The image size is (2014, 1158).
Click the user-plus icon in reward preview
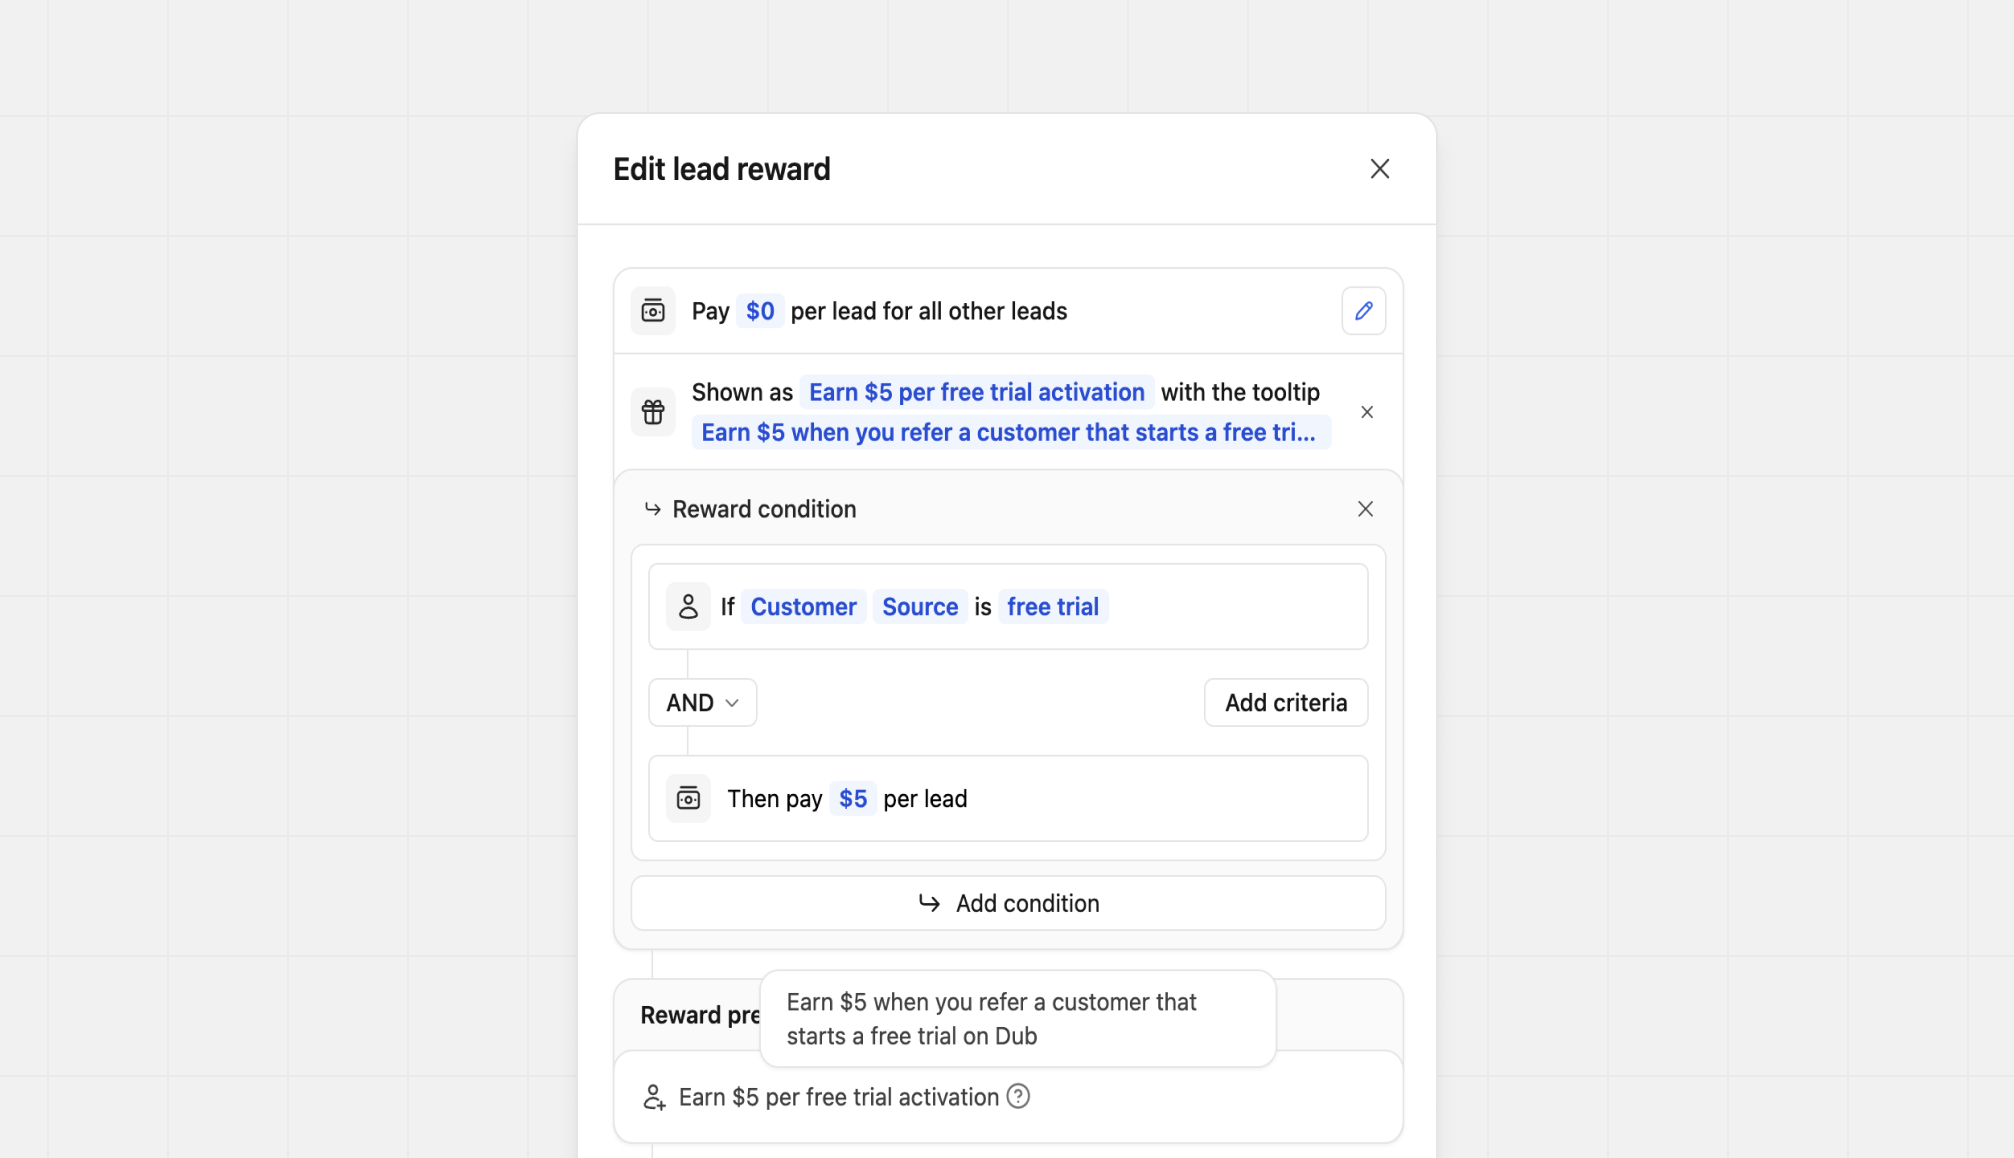[x=654, y=1097]
